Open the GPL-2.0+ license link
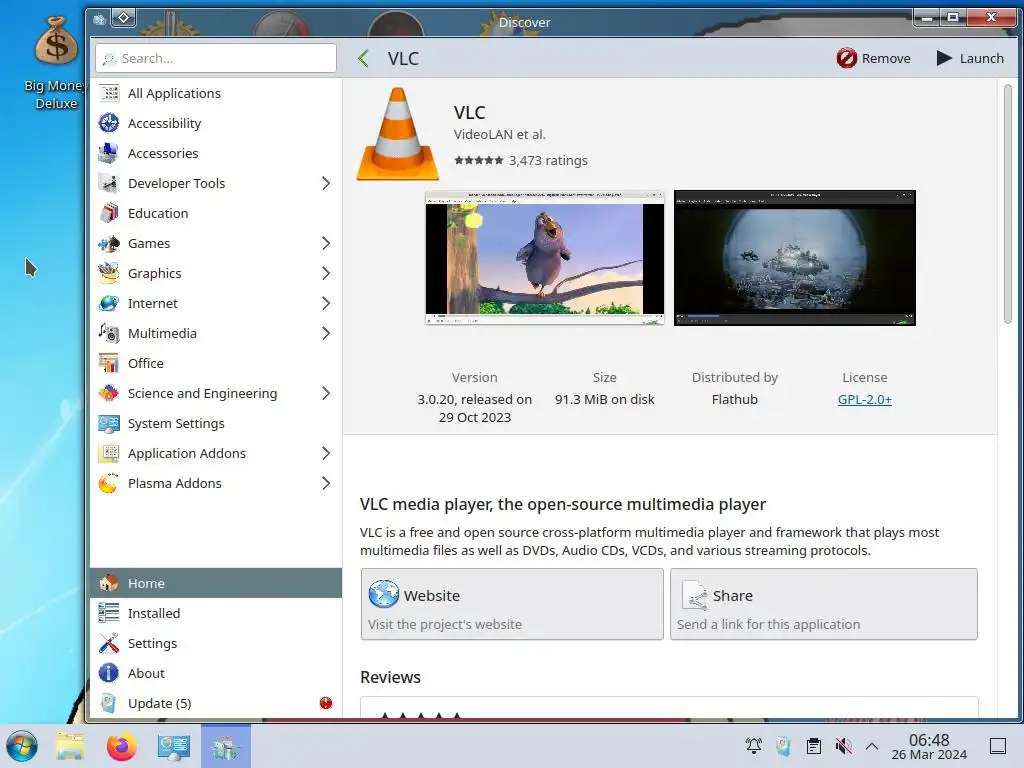The width and height of the screenshot is (1024, 768). 865,399
